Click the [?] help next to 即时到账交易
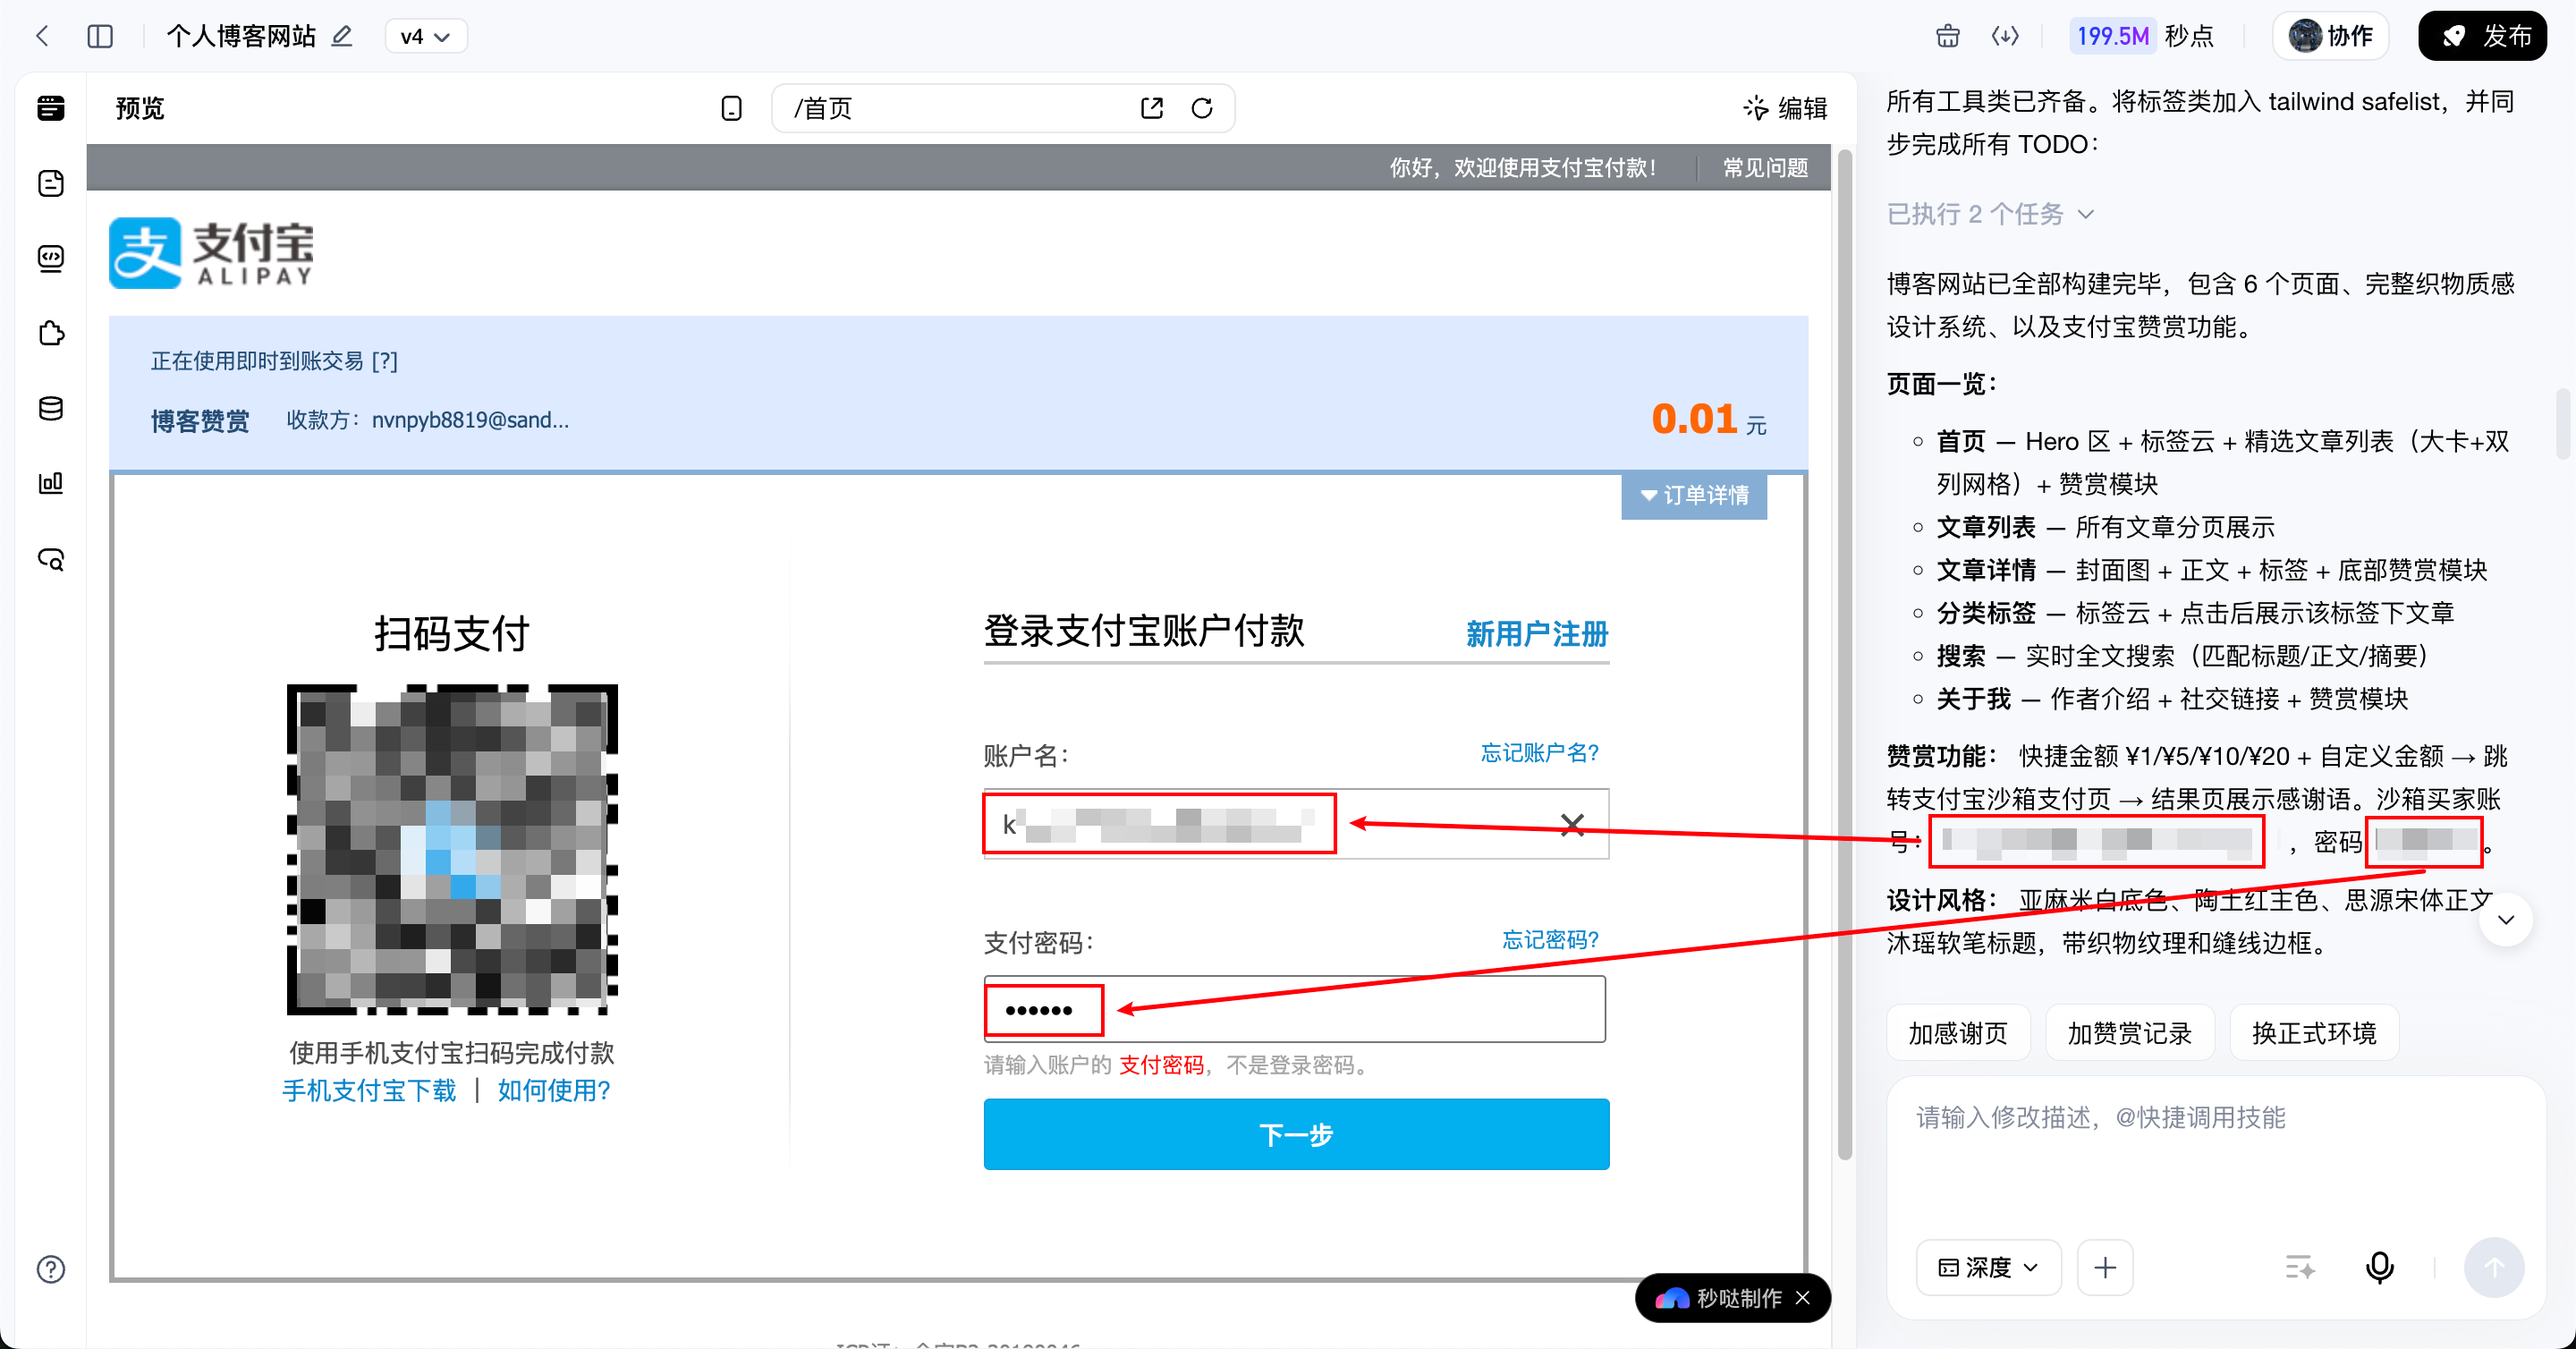Screen dimensions: 2576x1349 point(384,361)
